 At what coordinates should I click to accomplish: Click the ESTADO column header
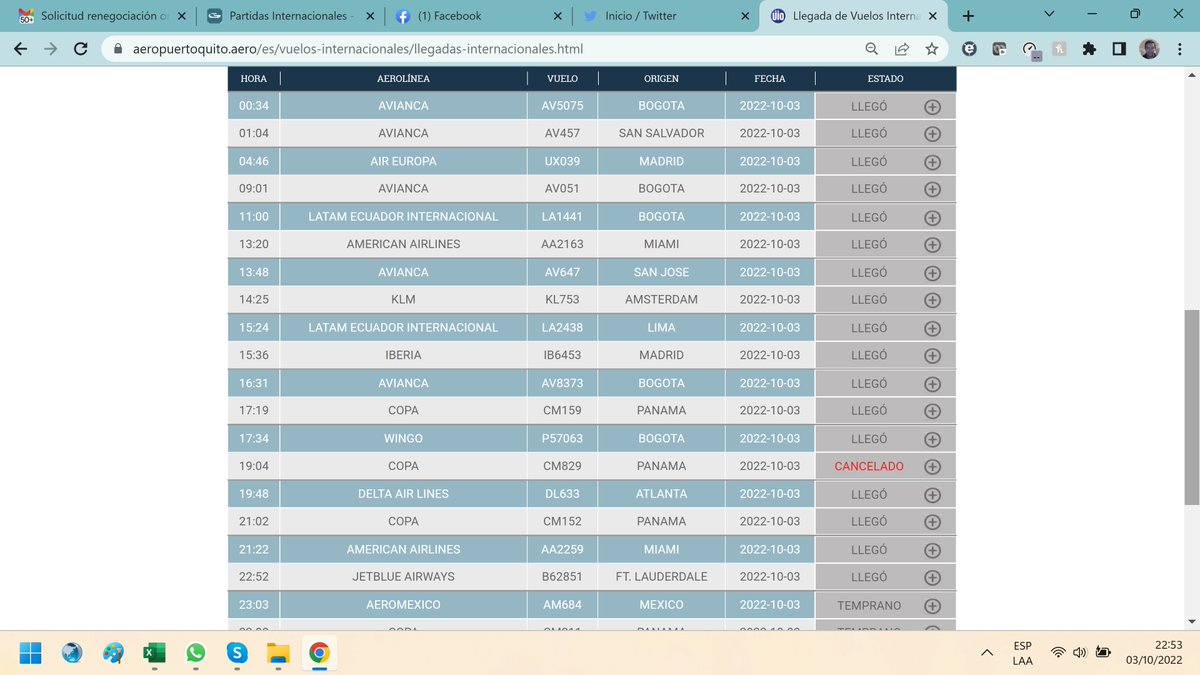click(886, 79)
